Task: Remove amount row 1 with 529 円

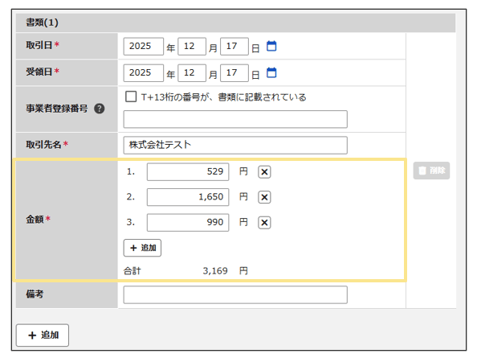Action: [264, 172]
